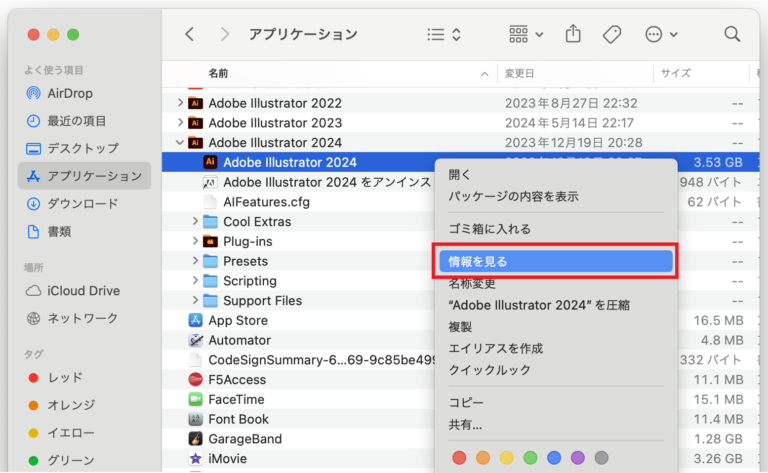Open the more actions ellipsis menu
This screenshot has height=473, width=768.
(661, 34)
